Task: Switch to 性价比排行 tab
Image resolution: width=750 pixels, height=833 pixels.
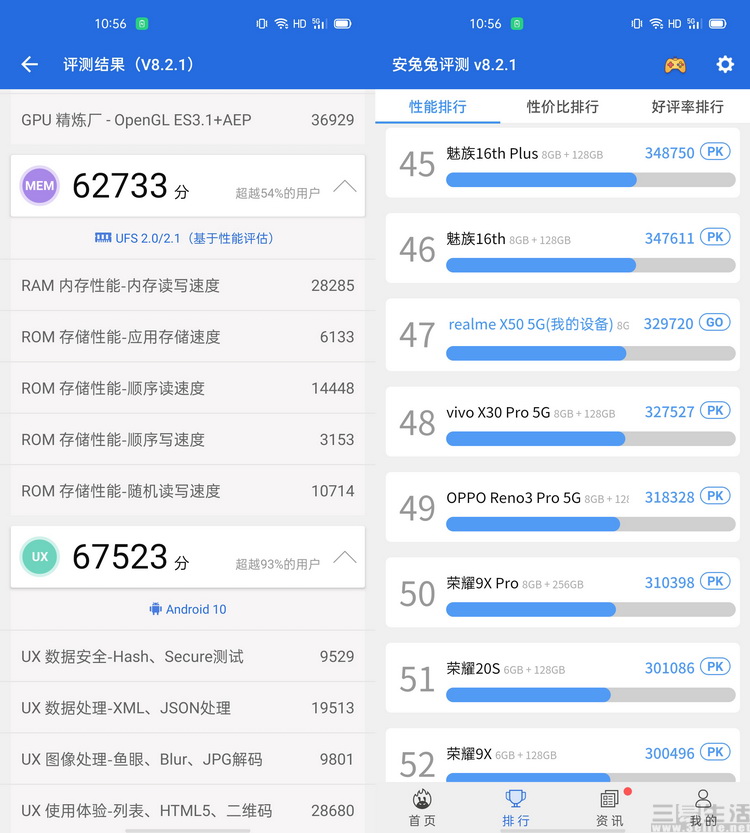Action: tap(562, 107)
